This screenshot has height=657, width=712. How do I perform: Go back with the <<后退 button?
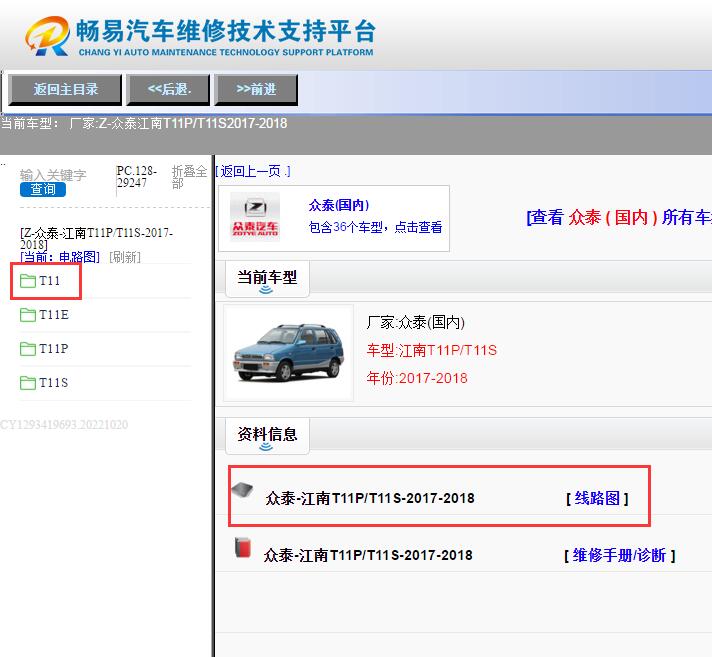click(168, 89)
